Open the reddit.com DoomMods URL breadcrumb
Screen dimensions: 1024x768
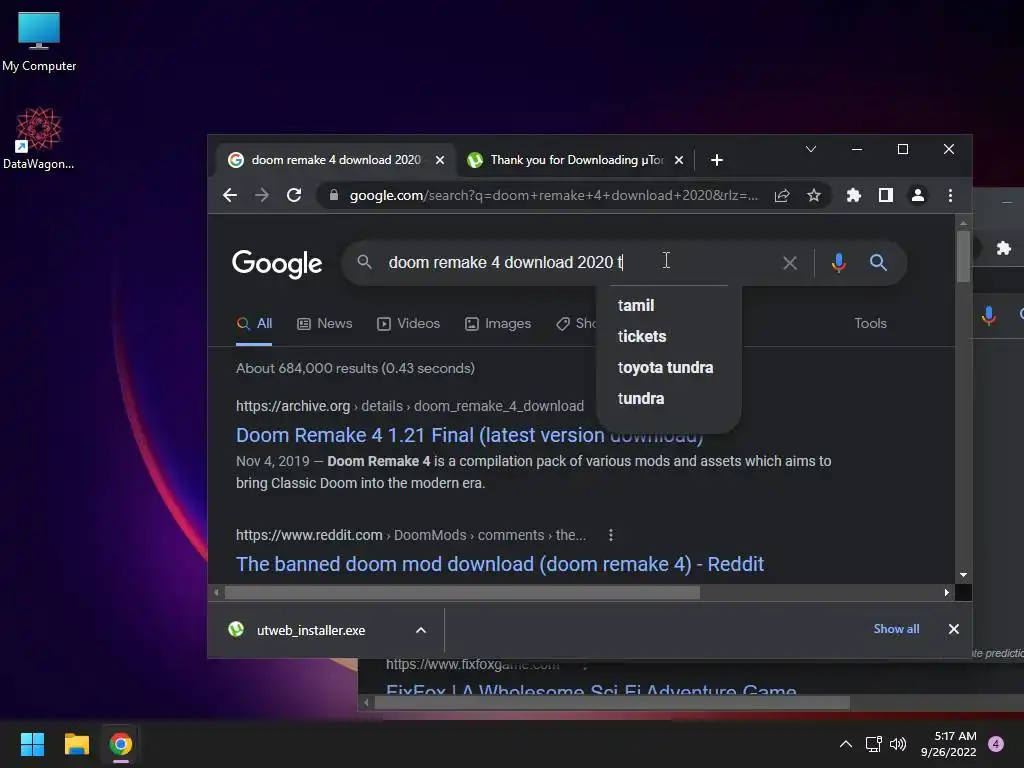pos(411,536)
